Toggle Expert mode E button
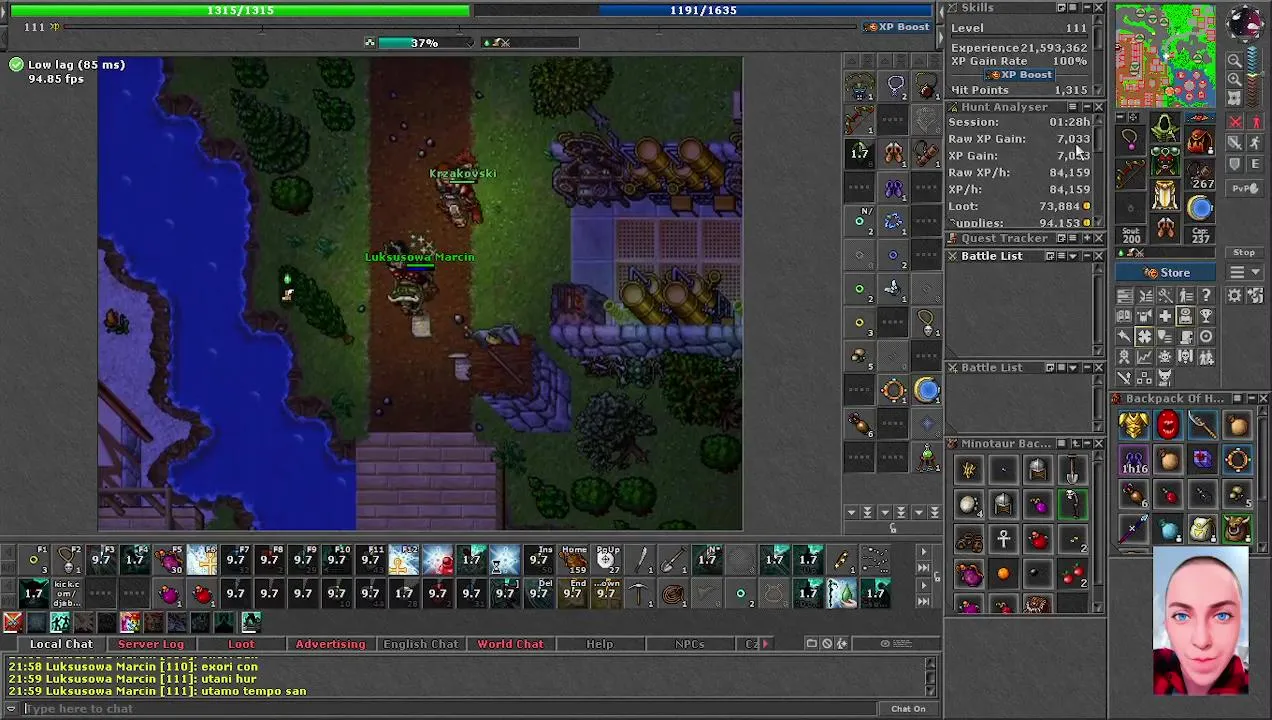Viewport: 1272px width, 720px height. [x=1255, y=164]
